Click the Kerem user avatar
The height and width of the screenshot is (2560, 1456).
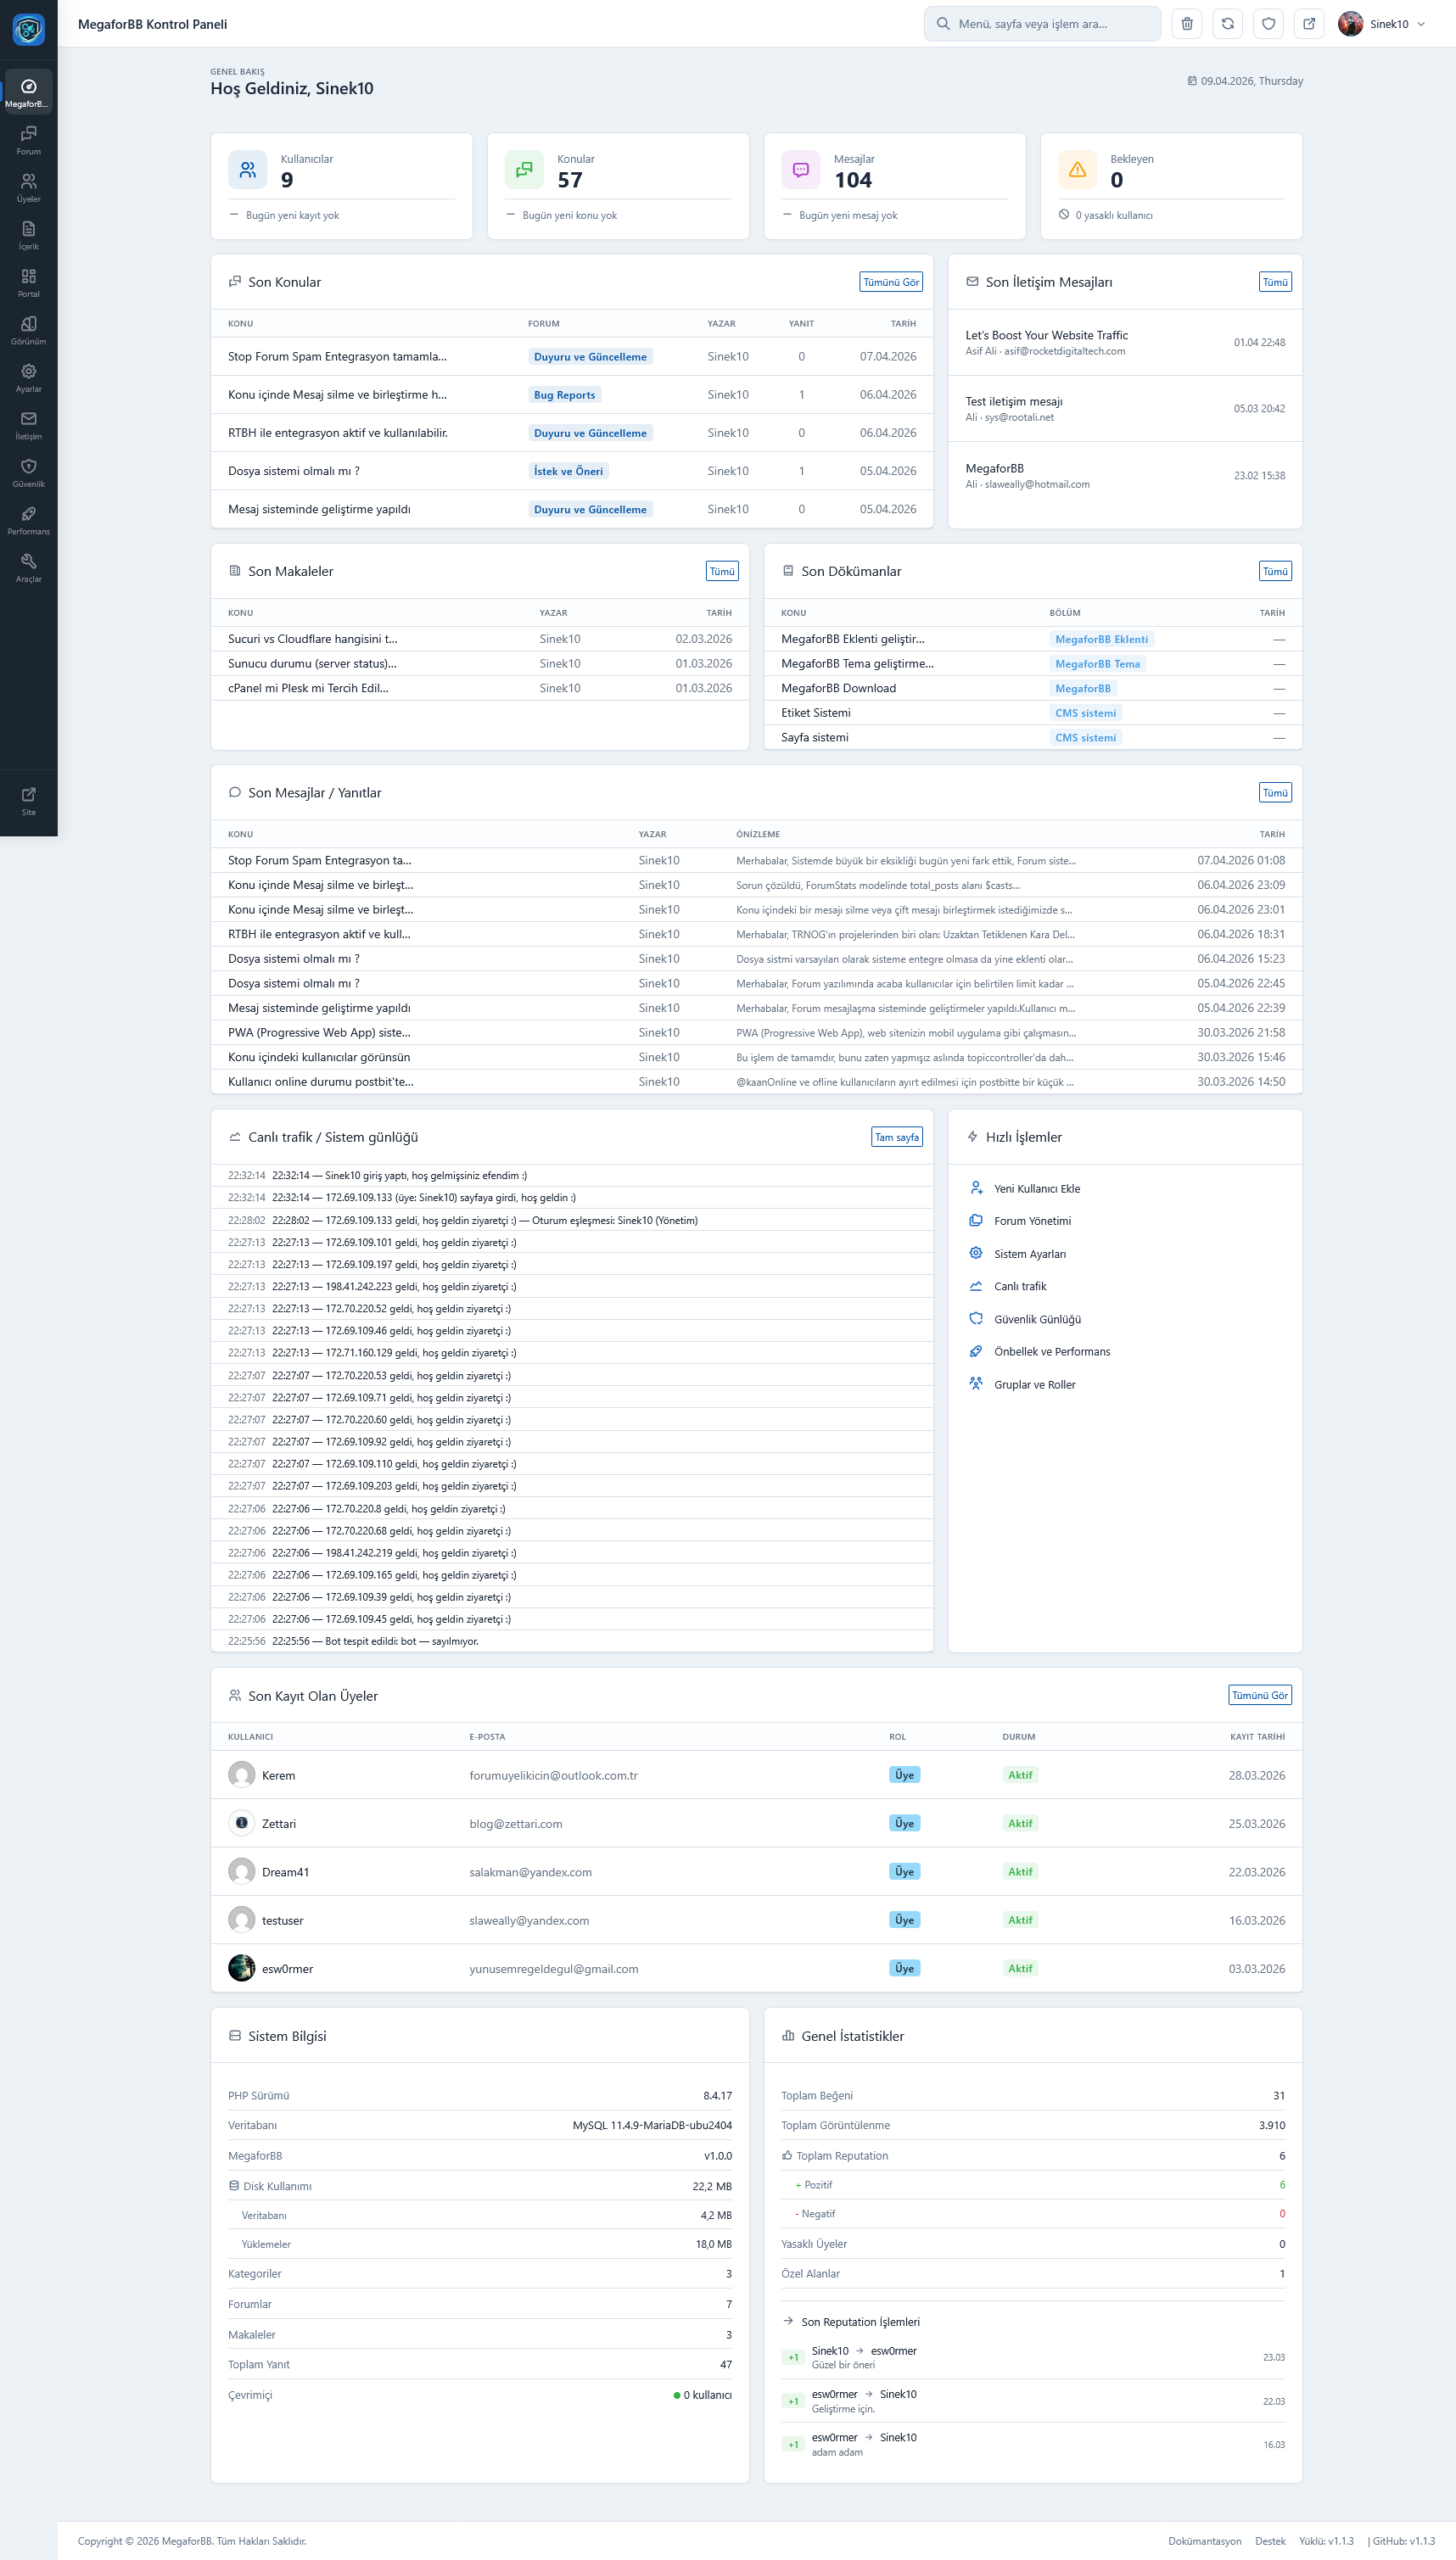click(241, 1775)
